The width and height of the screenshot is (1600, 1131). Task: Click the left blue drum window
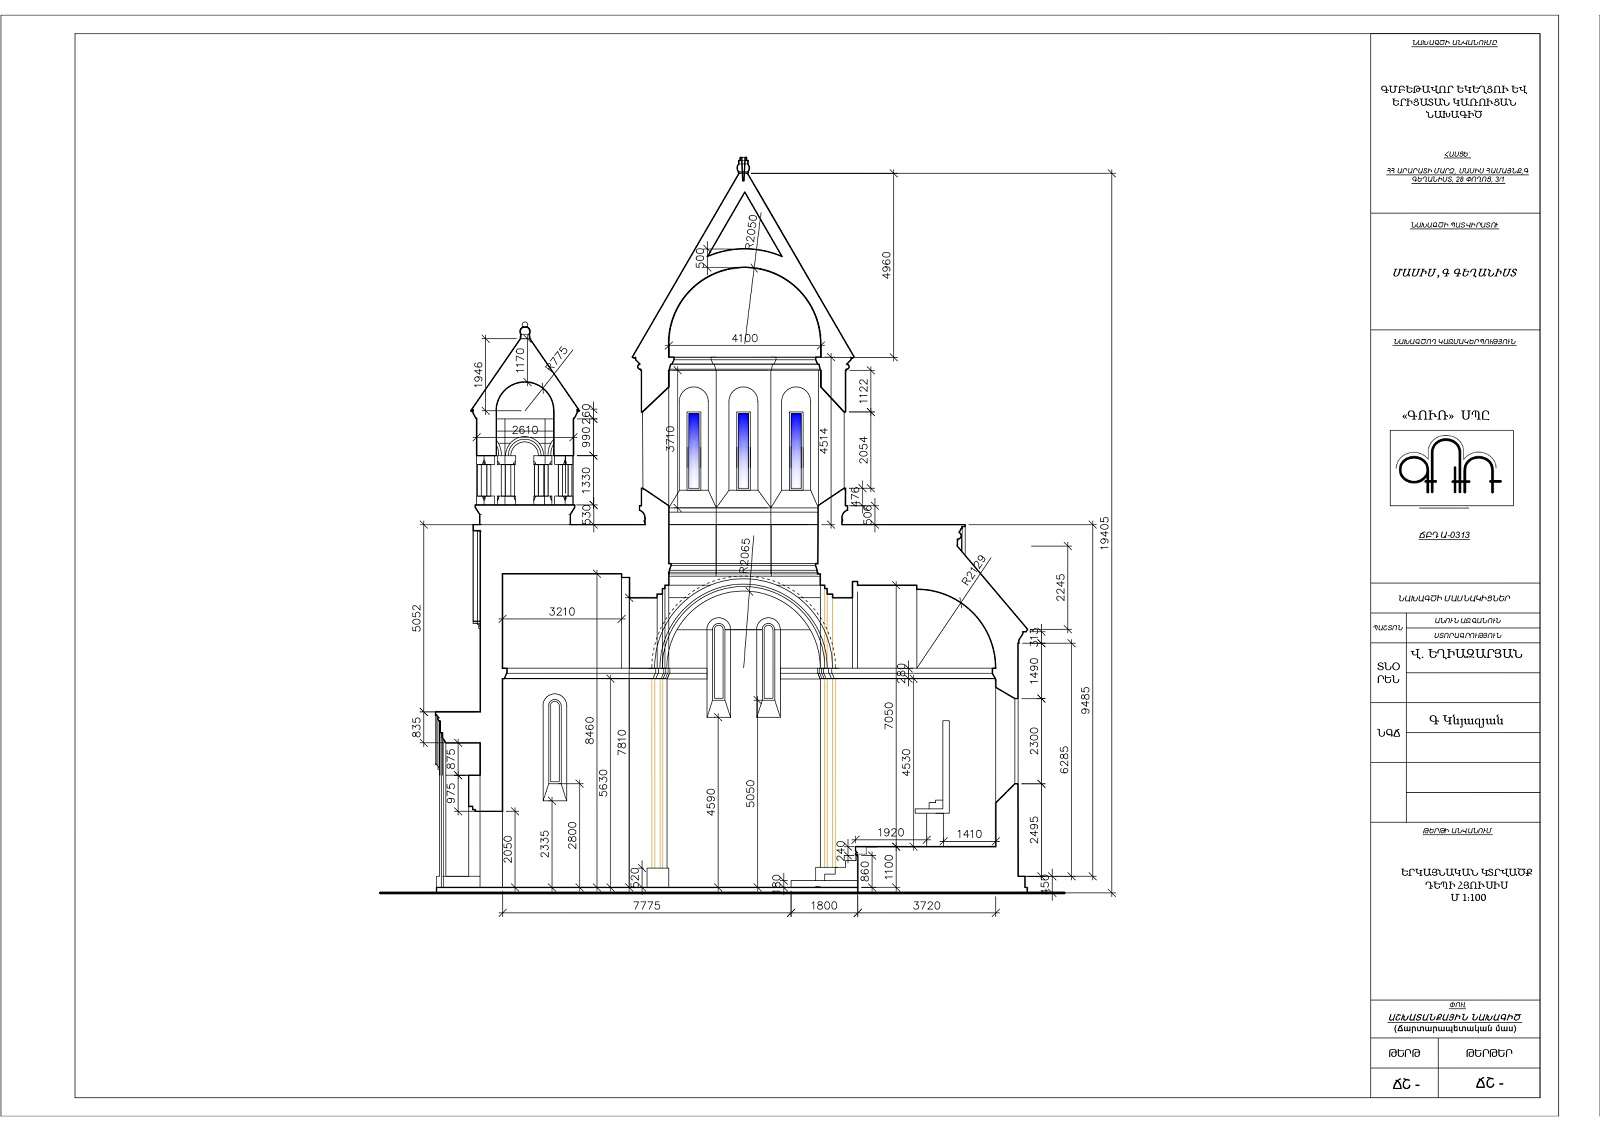click(x=693, y=450)
